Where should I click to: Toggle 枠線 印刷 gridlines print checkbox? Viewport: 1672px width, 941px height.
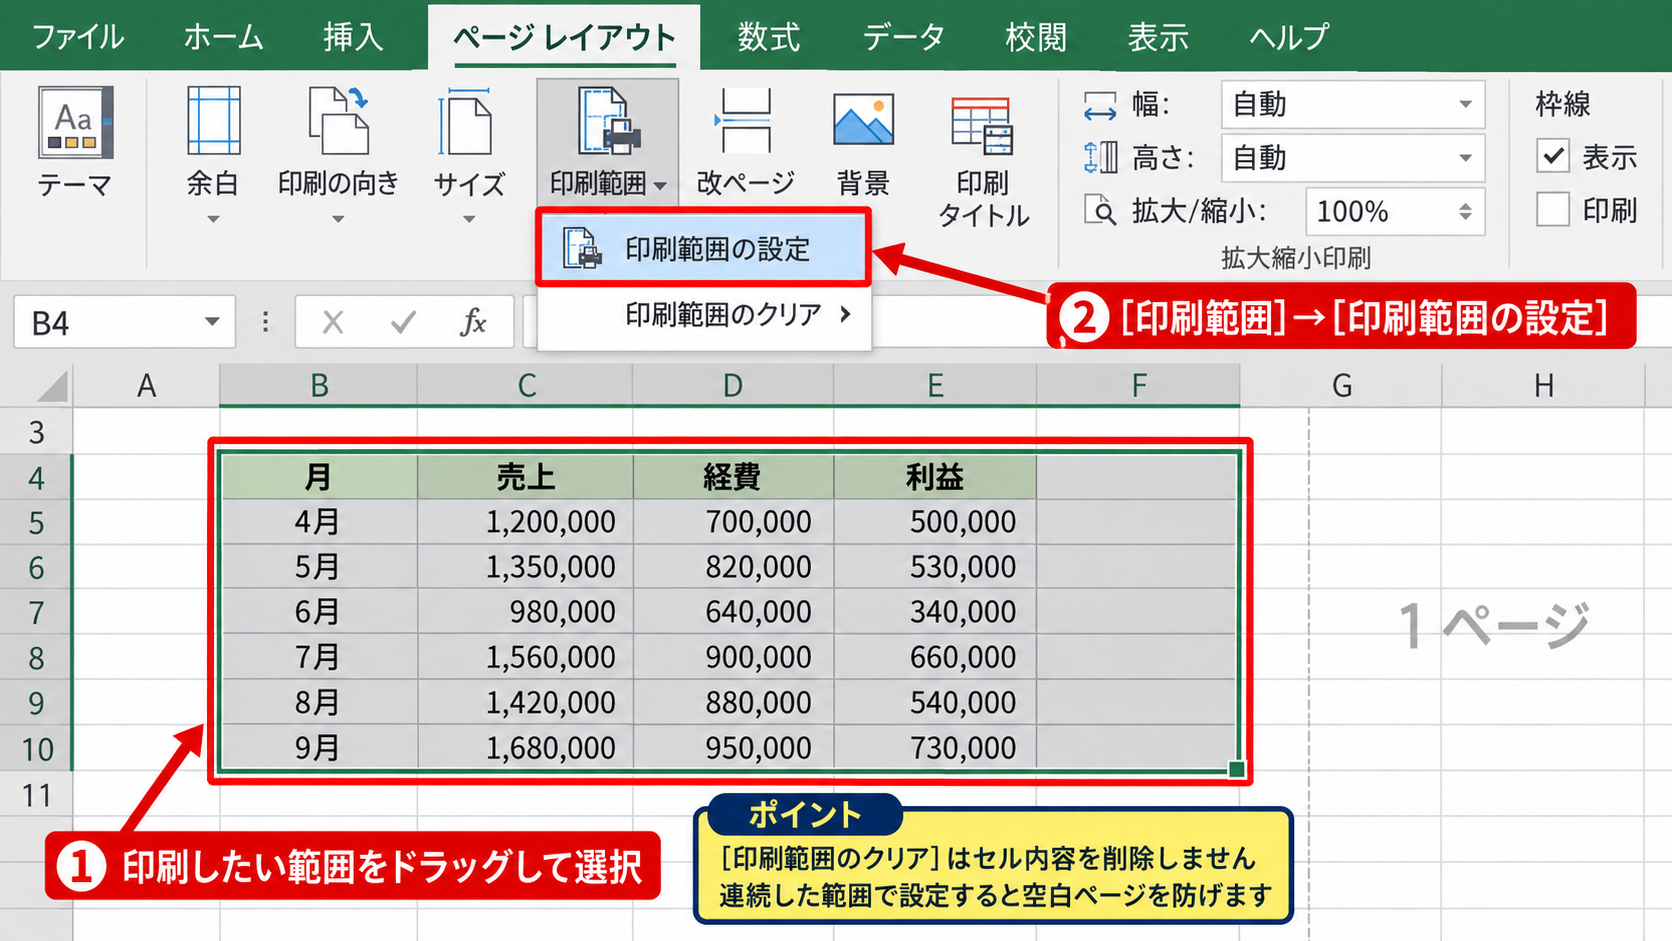[x=1553, y=210]
